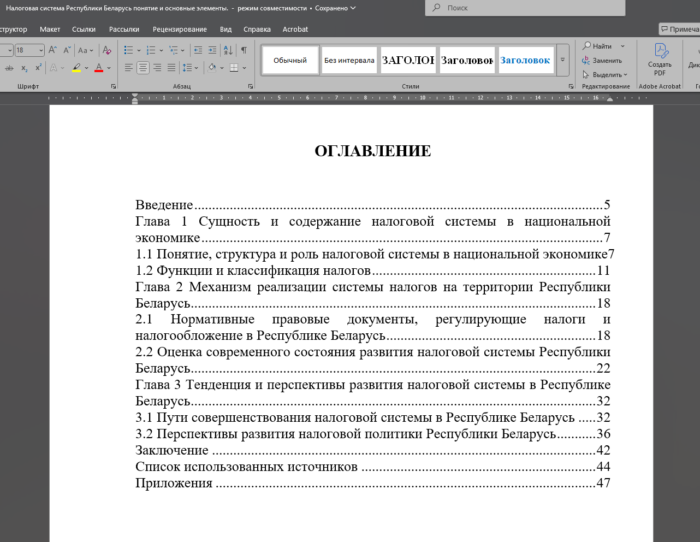700x542 pixels.
Task: Open the Макет ribbon tab
Action: tap(50, 29)
